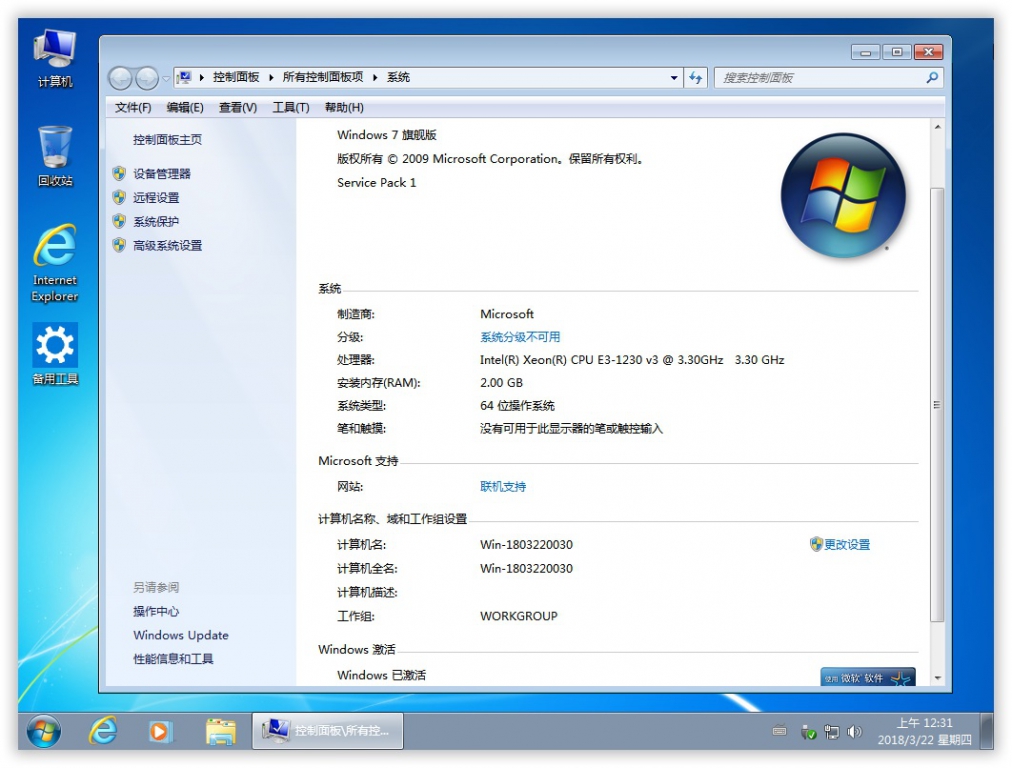Click the network tray icon
Image resolution: width=1012 pixels, height=768 pixels.
(x=832, y=732)
